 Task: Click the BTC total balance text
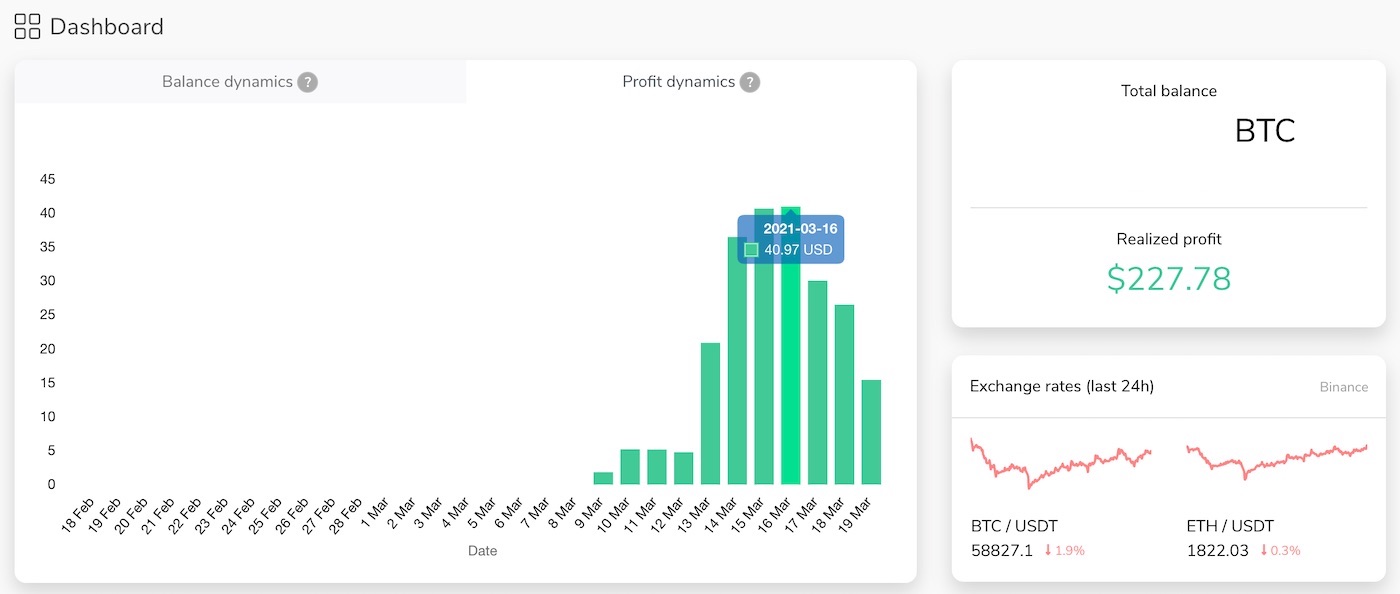point(1265,131)
